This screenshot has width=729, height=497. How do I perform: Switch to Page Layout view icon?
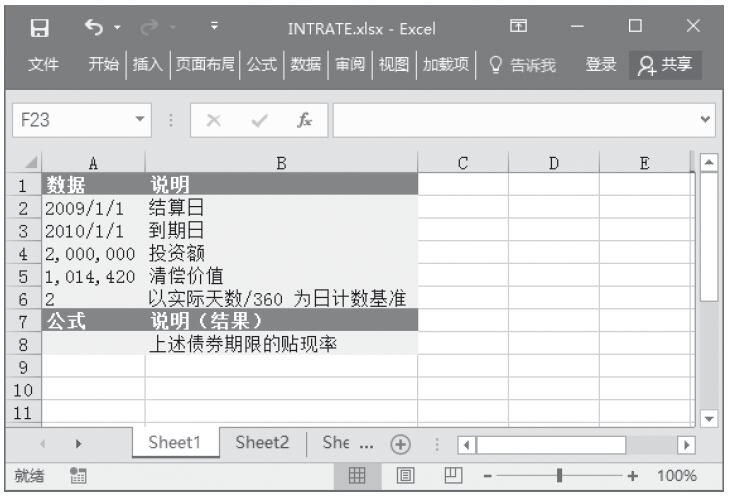coord(403,476)
